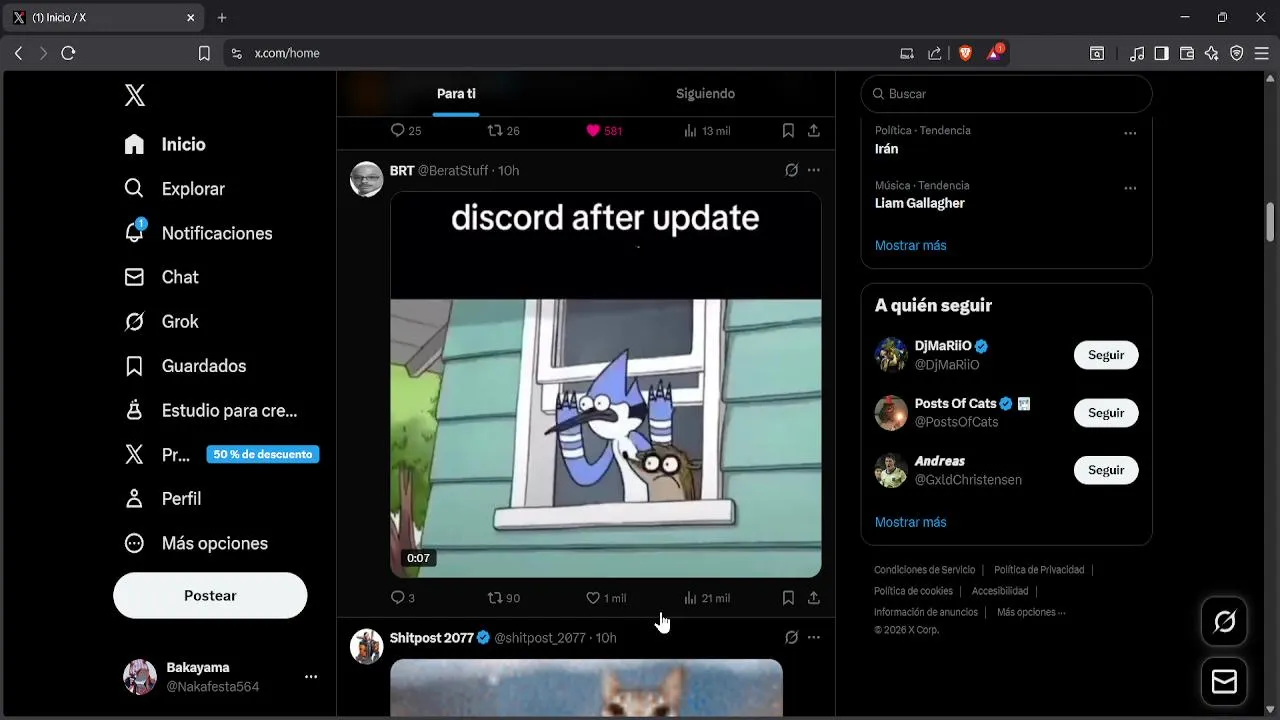The height and width of the screenshot is (720, 1280).
Task: Open the @BeratStuff handle link
Action: coord(453,171)
